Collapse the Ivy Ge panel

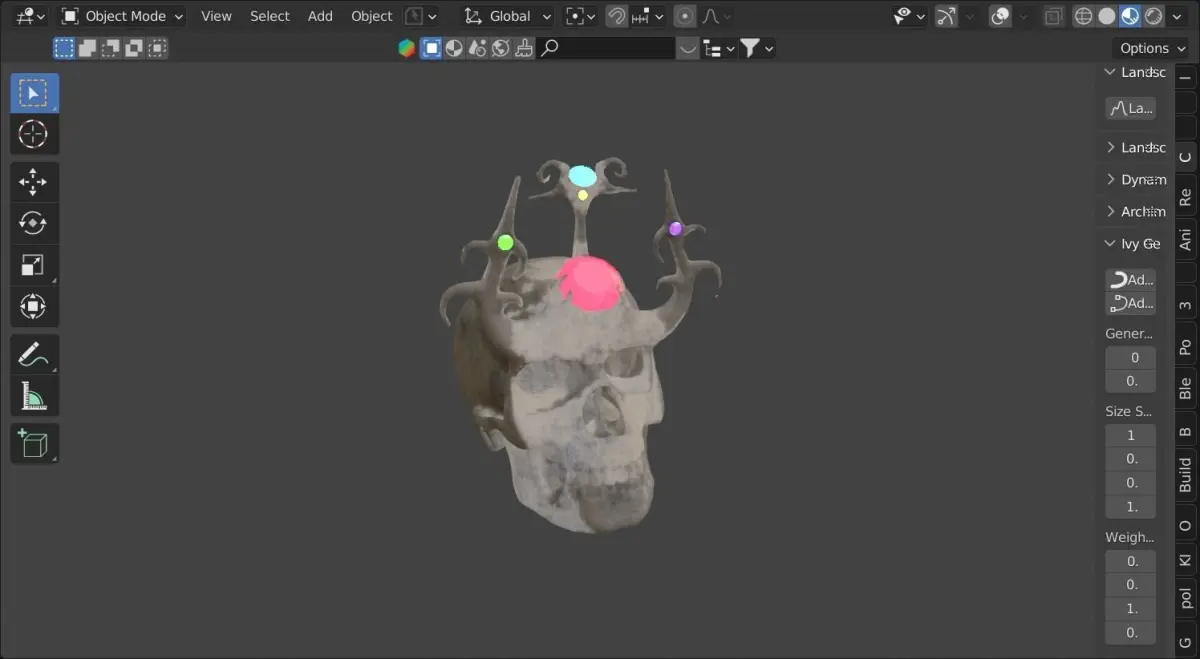click(x=1134, y=244)
